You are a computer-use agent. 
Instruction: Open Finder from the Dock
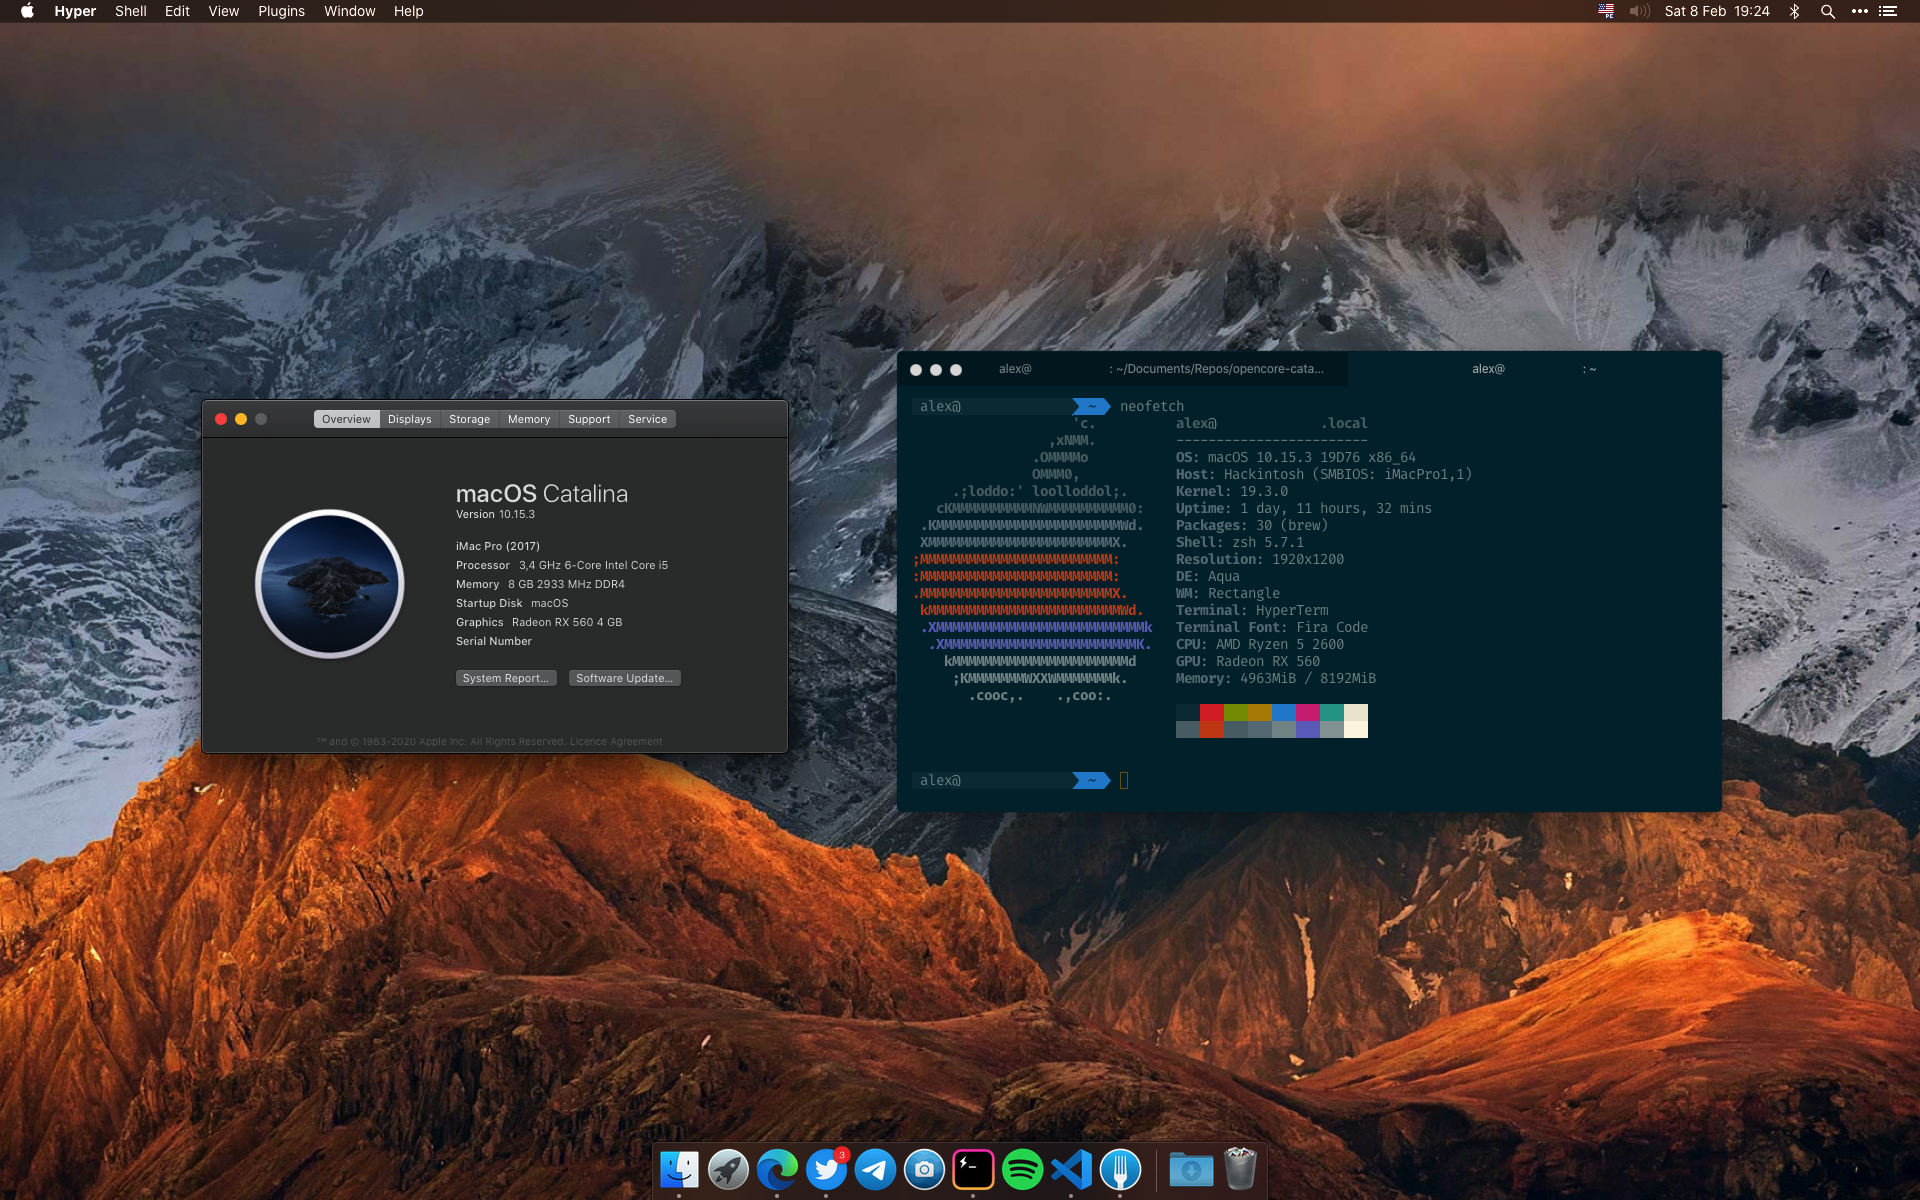(679, 1169)
